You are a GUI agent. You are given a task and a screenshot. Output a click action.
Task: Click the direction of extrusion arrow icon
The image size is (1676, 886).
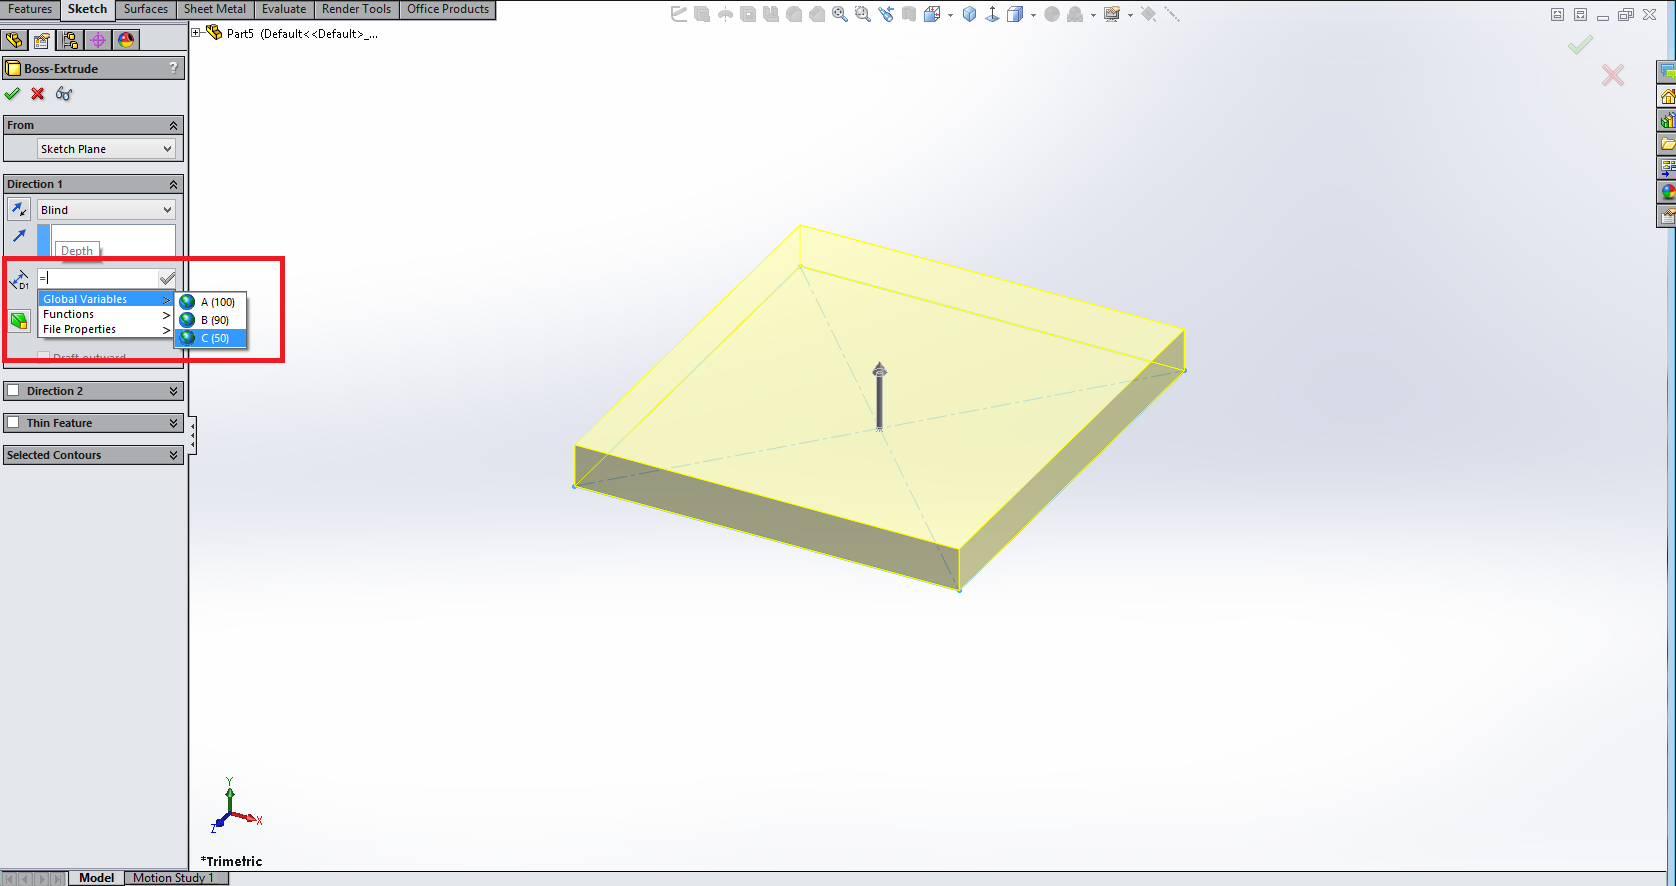[x=19, y=236]
